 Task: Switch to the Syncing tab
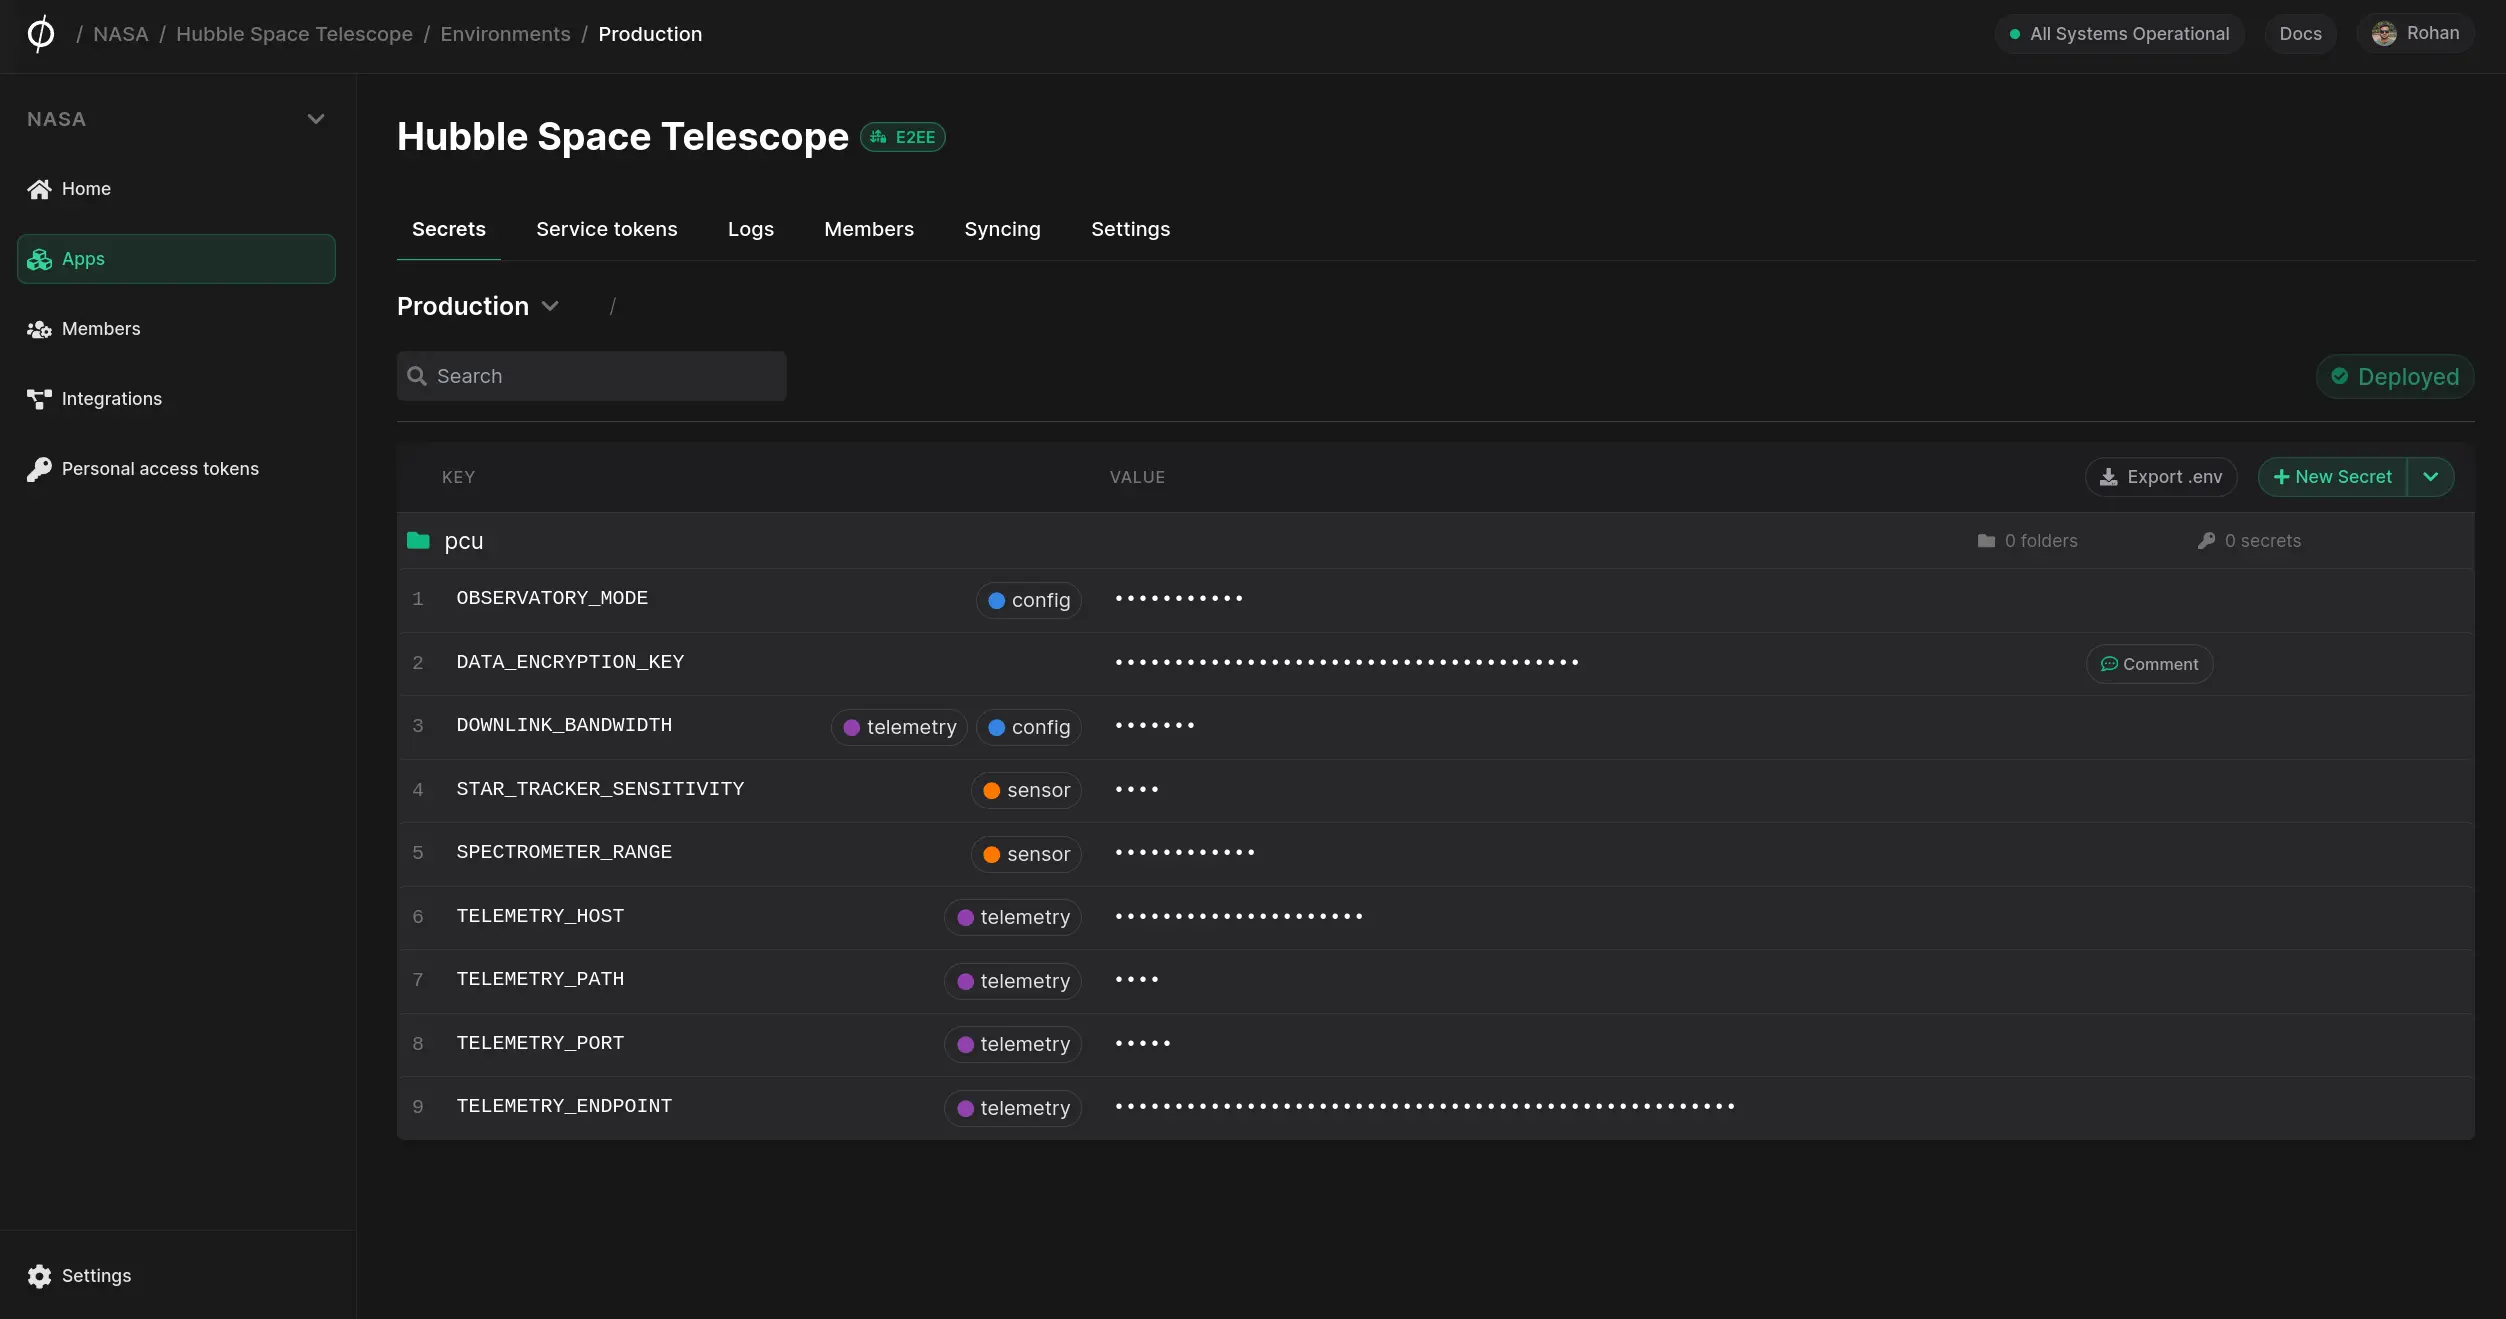pyautogui.click(x=1002, y=229)
